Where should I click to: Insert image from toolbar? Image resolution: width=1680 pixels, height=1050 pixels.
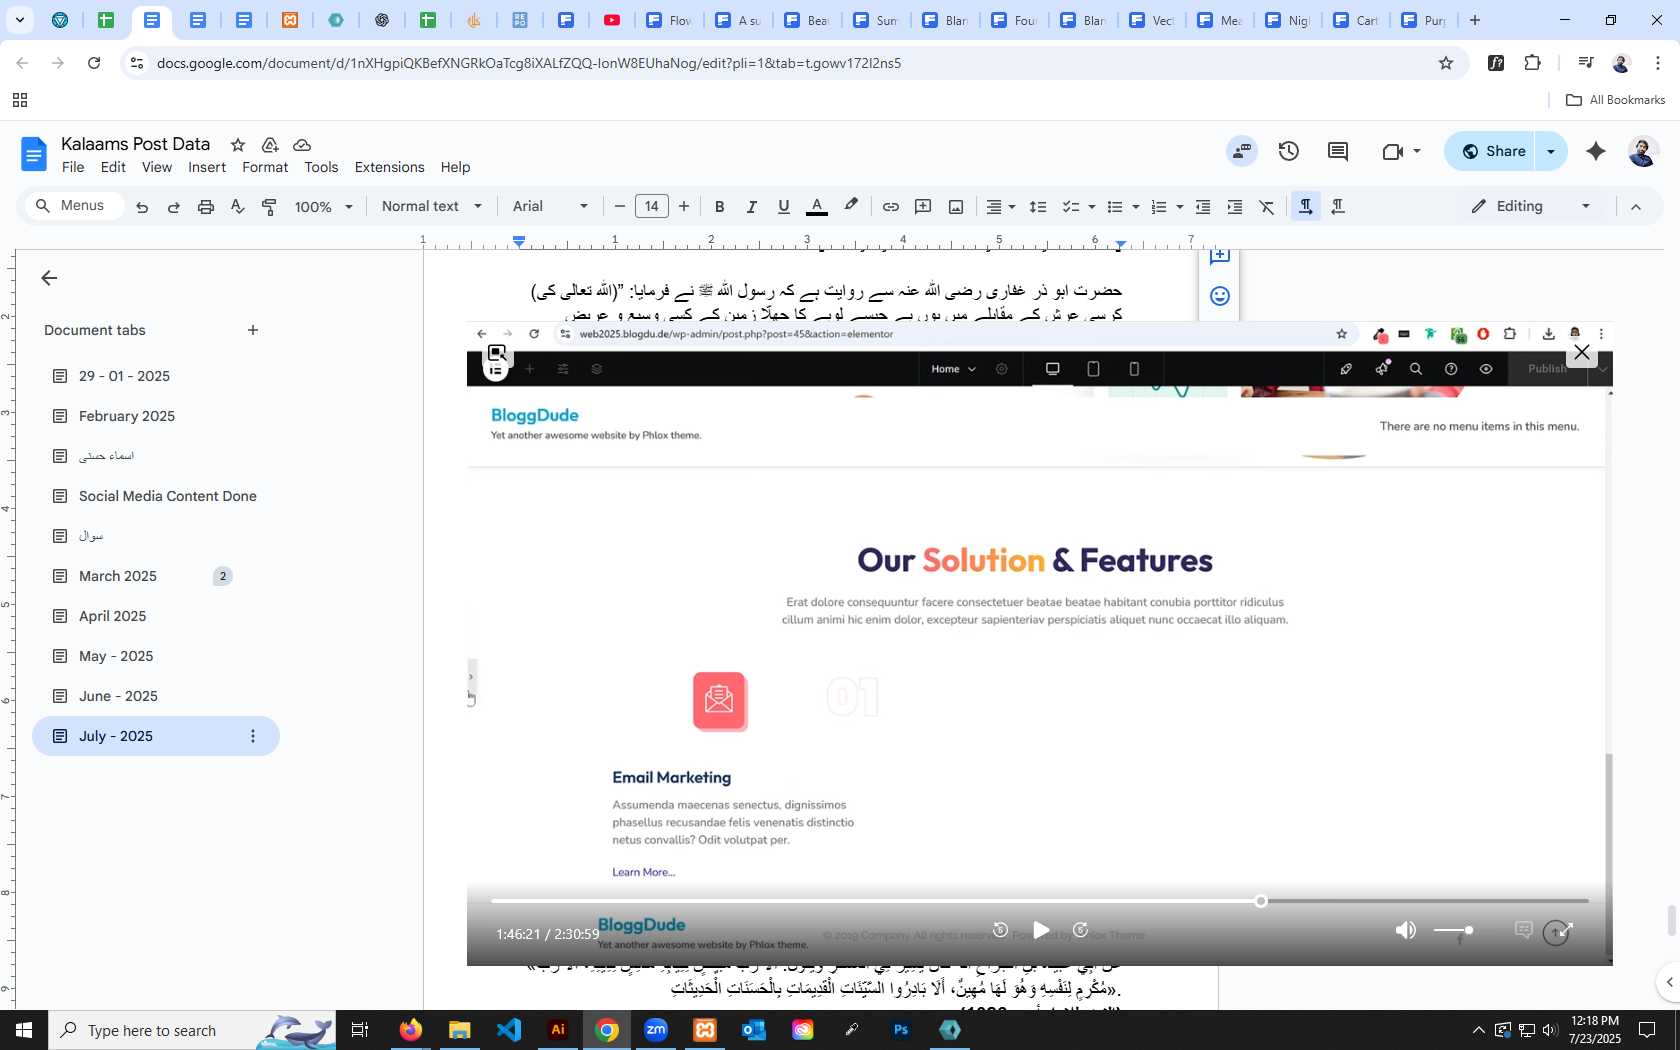(x=956, y=207)
